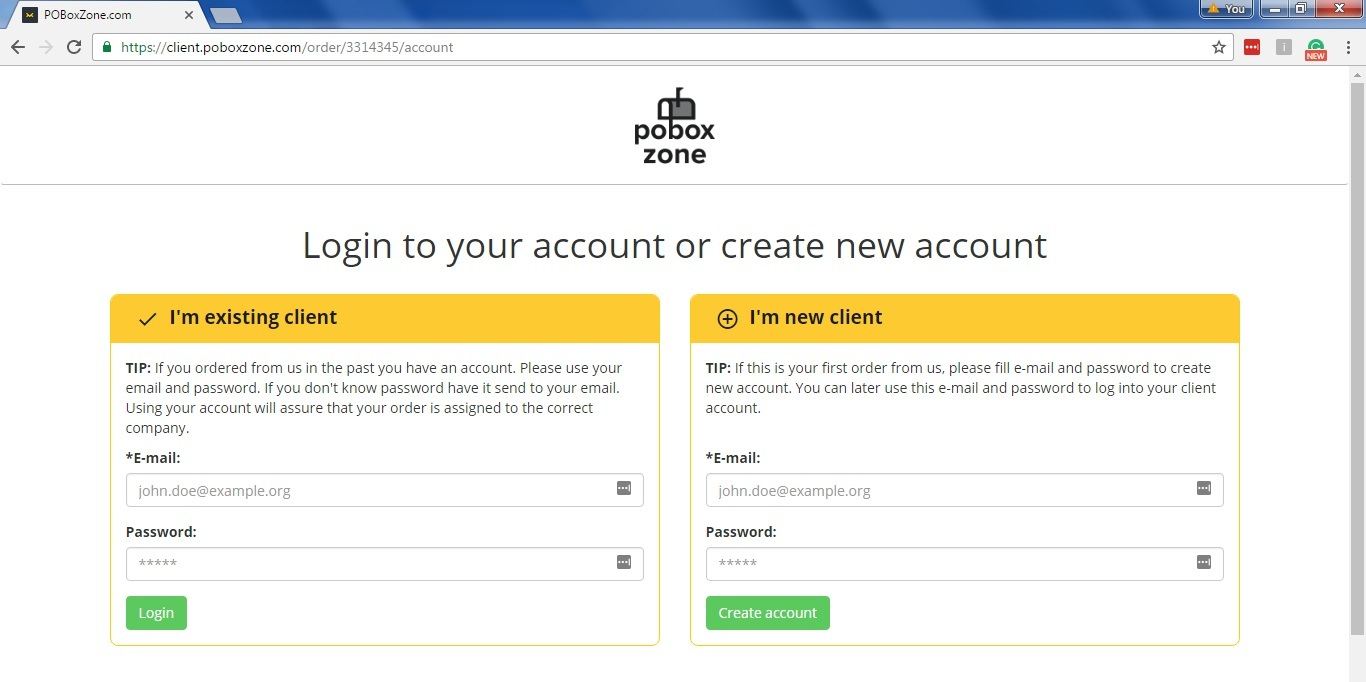Open the red password manager extension icon
The height and width of the screenshot is (682, 1366).
[1252, 47]
